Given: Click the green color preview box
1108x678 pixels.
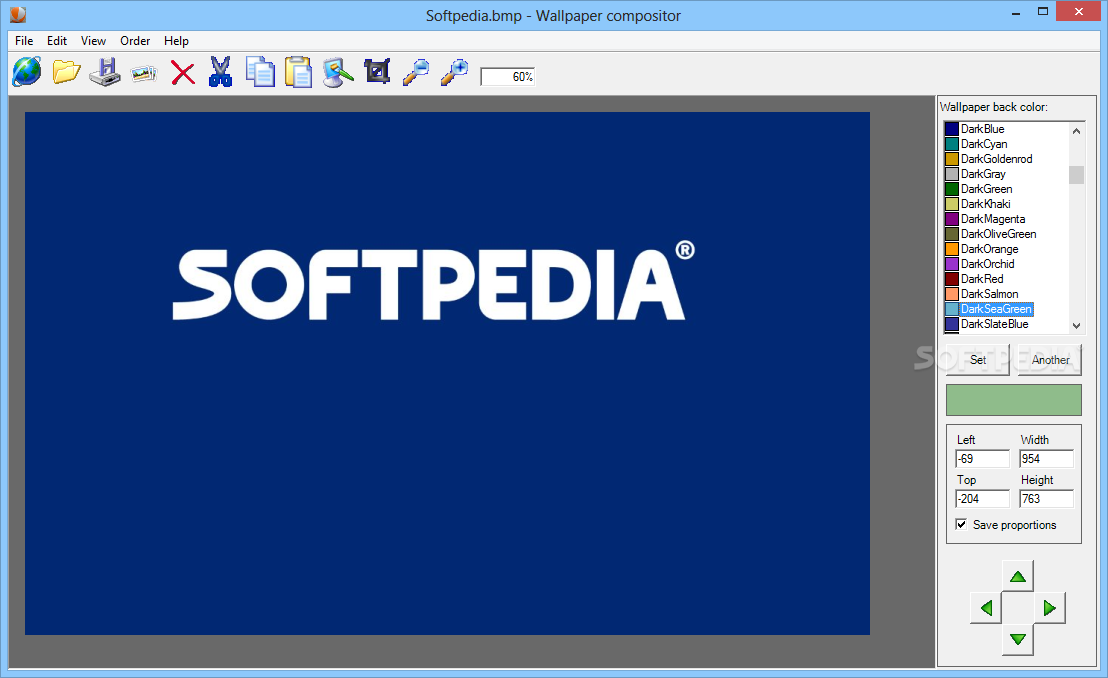Looking at the screenshot, I should [1014, 400].
